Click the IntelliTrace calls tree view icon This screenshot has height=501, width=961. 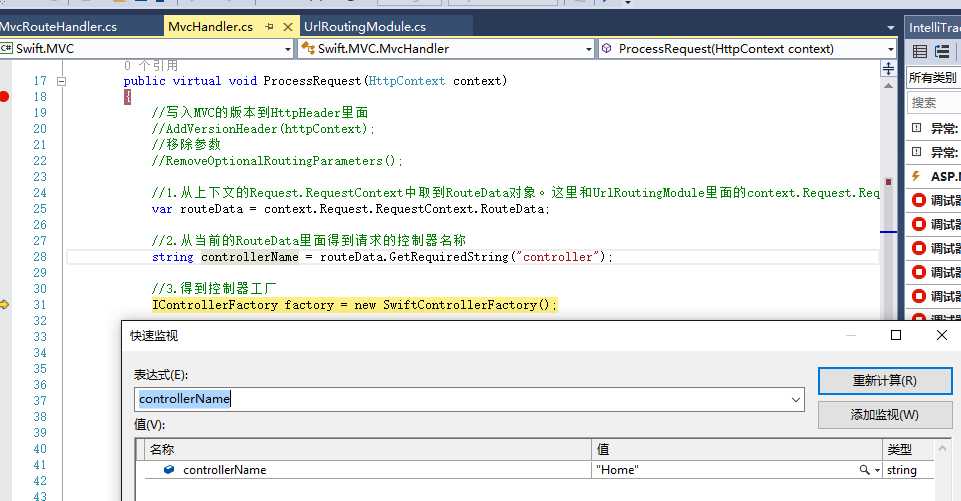point(943,52)
